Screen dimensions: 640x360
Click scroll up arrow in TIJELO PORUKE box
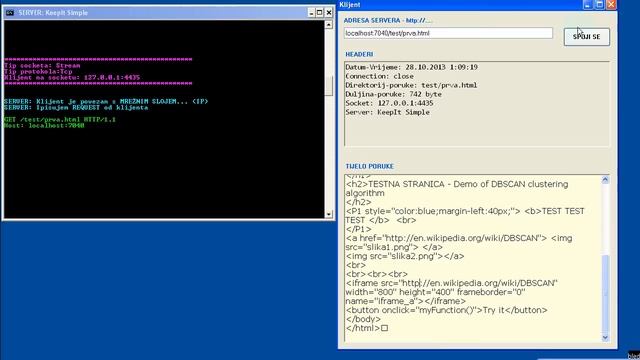[x=605, y=180]
